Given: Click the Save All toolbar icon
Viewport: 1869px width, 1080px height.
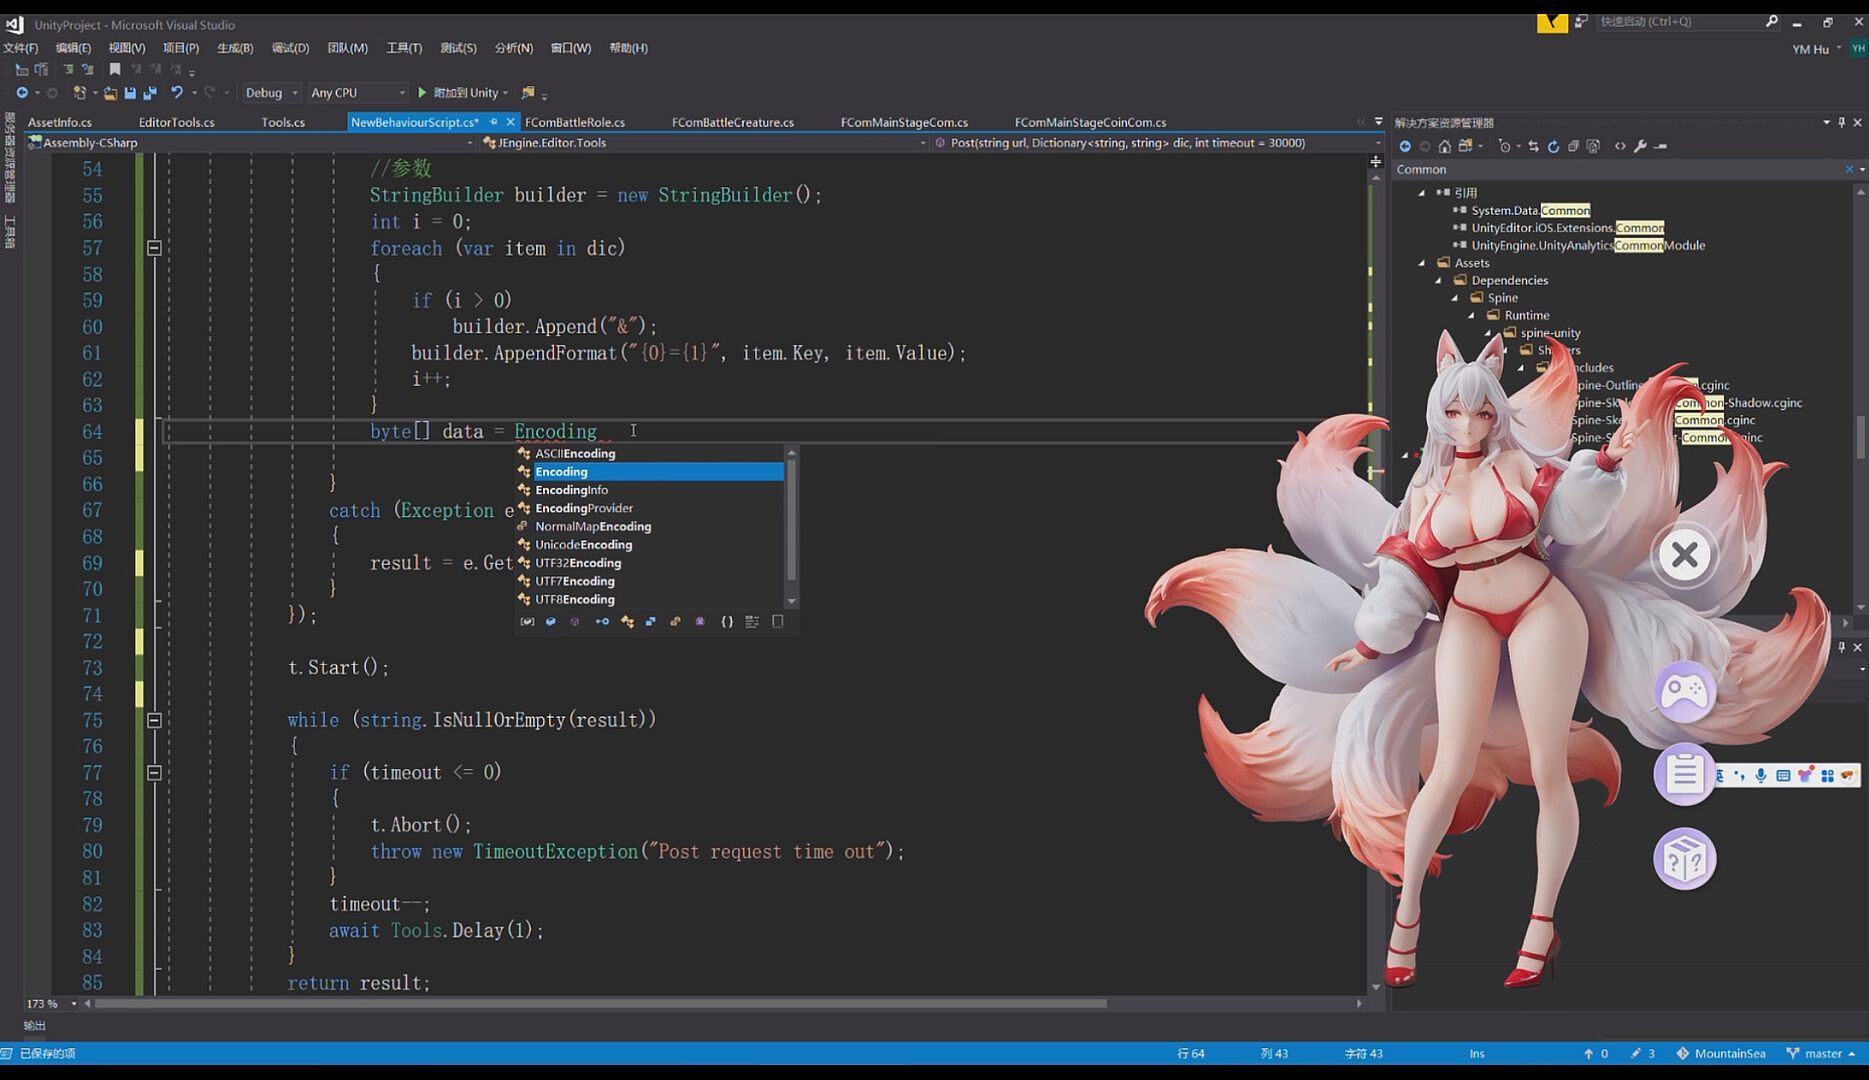Looking at the screenshot, I should [x=150, y=93].
